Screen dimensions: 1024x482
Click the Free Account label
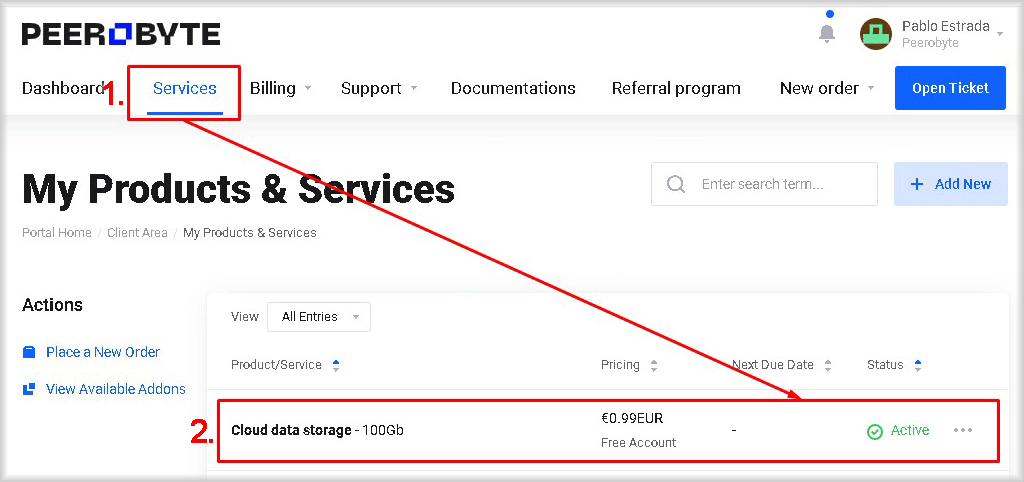[x=639, y=443]
